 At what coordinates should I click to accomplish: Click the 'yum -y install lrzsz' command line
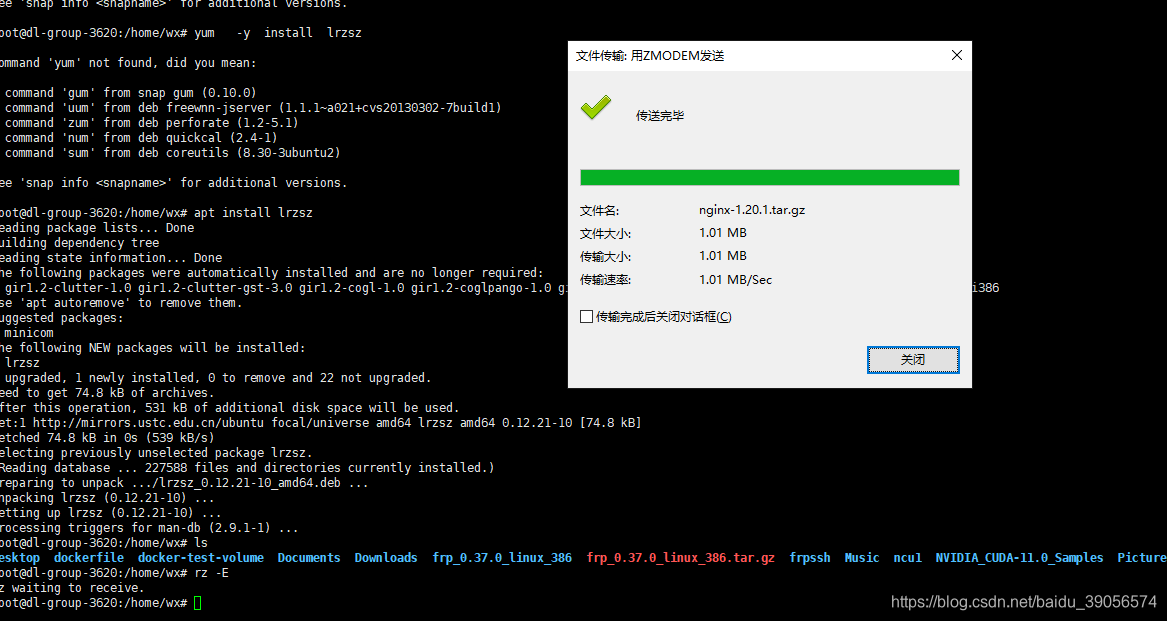coord(181,33)
